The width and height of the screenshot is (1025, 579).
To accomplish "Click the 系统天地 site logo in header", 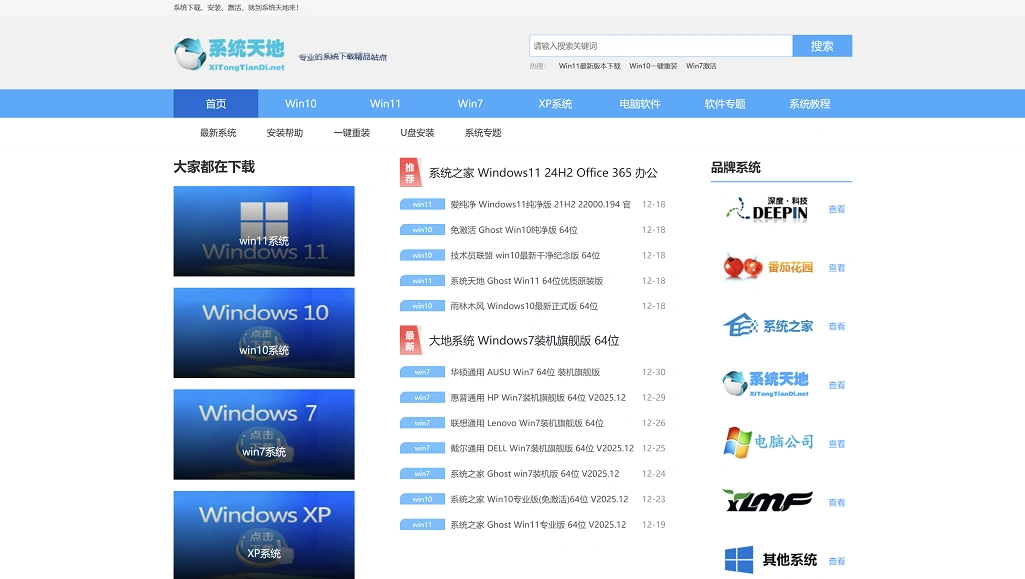I will (x=230, y=54).
